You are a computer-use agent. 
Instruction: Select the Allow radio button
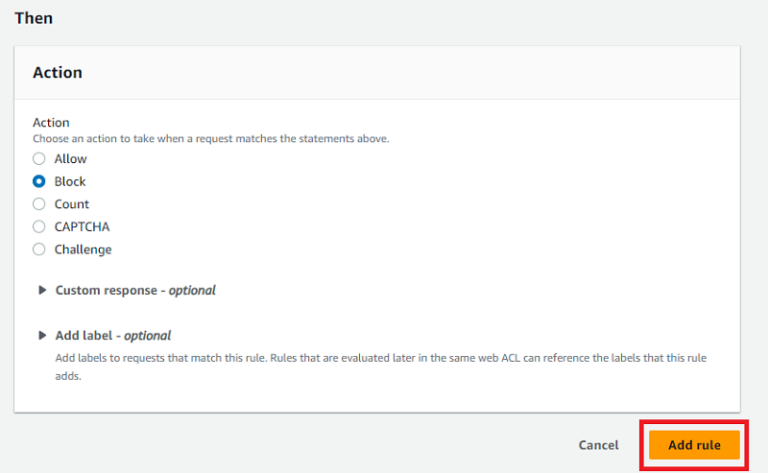coord(39,159)
